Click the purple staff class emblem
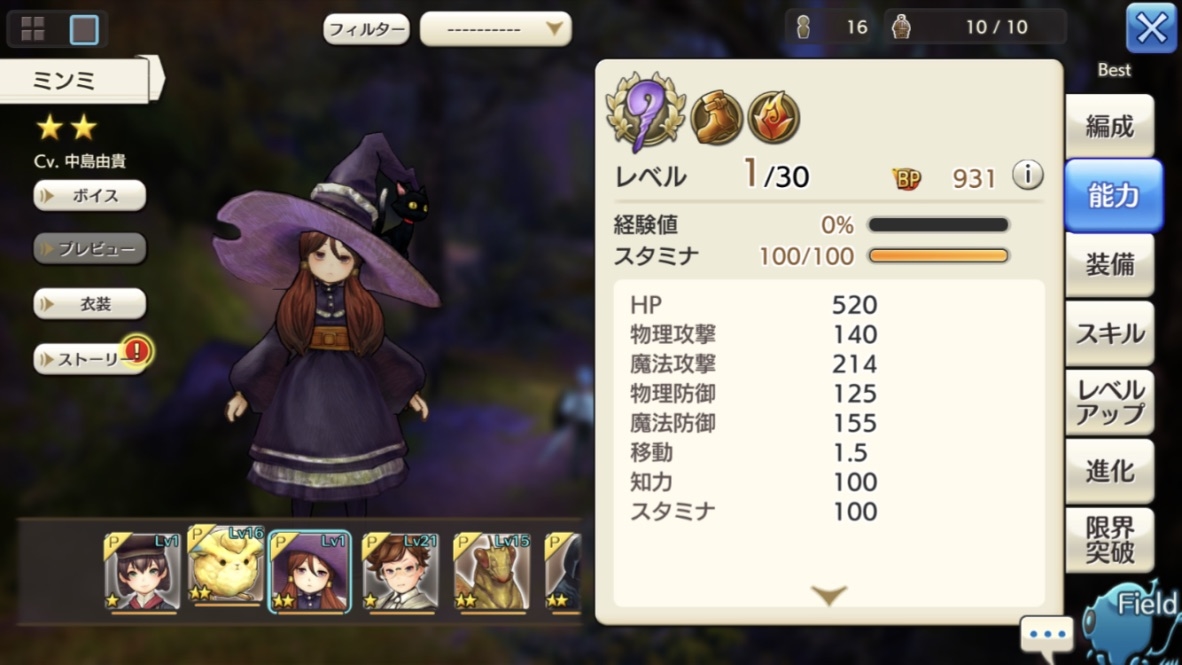 pos(646,112)
